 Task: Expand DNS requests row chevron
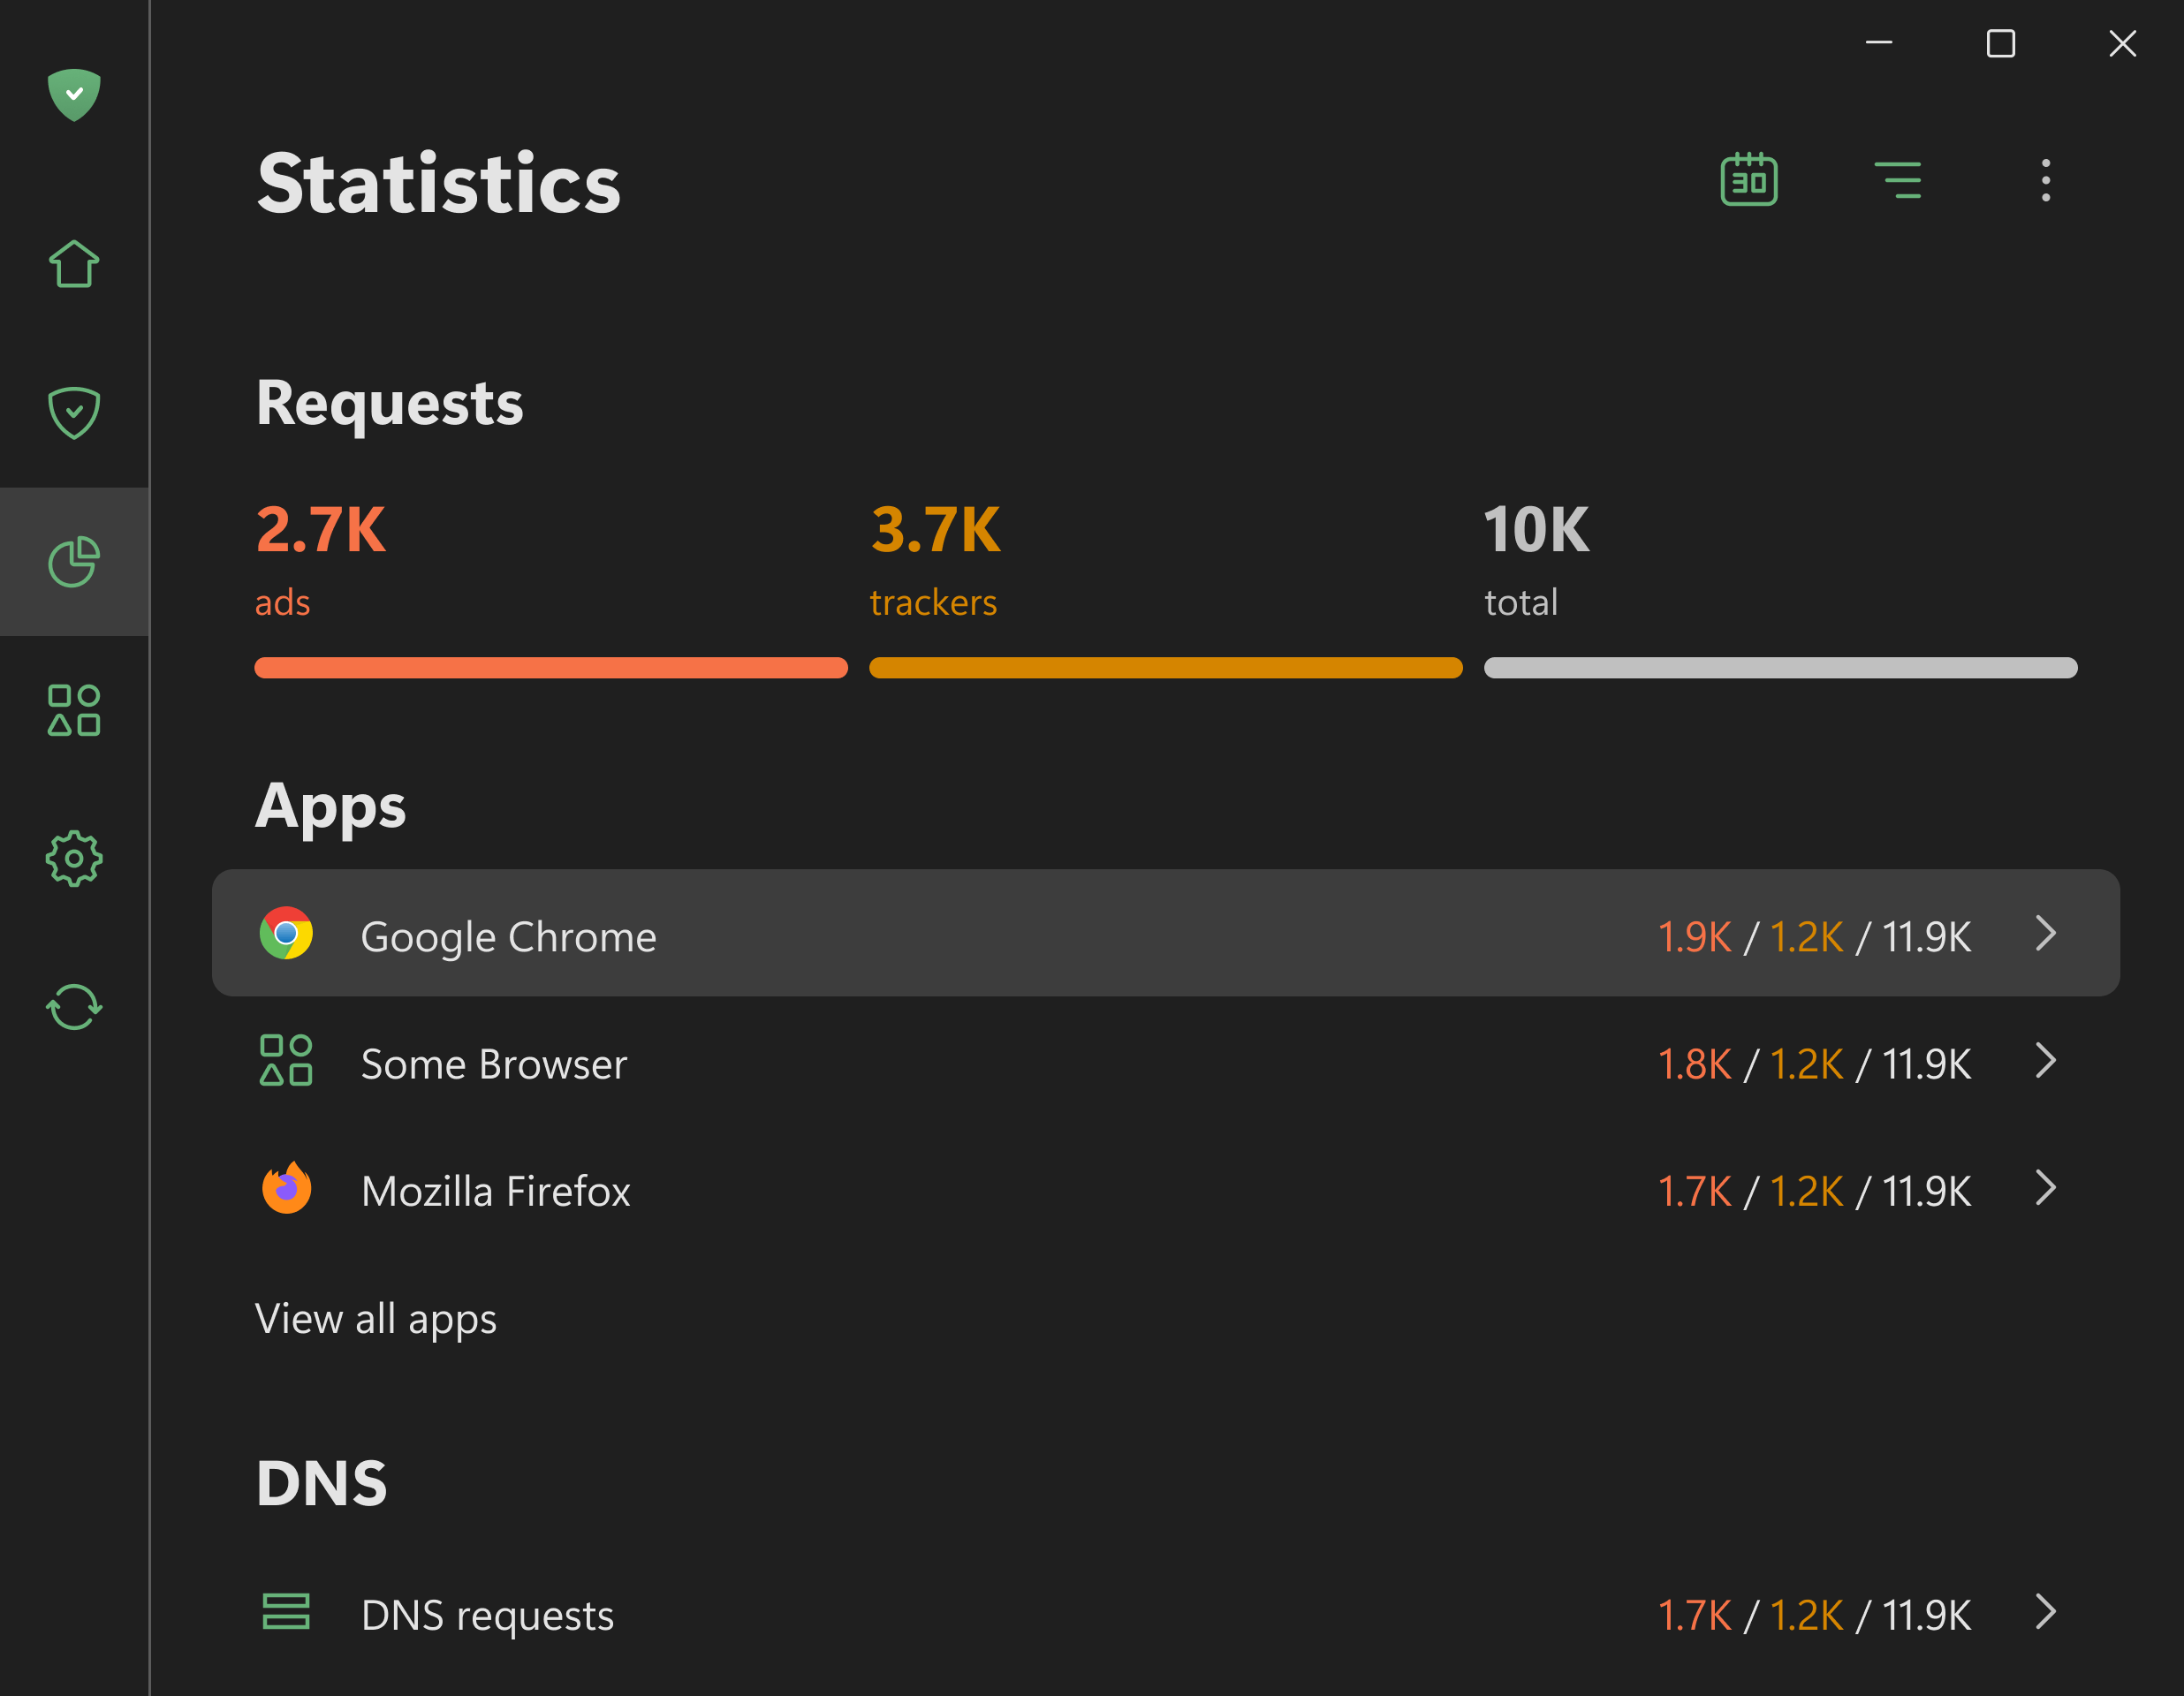(2045, 1612)
